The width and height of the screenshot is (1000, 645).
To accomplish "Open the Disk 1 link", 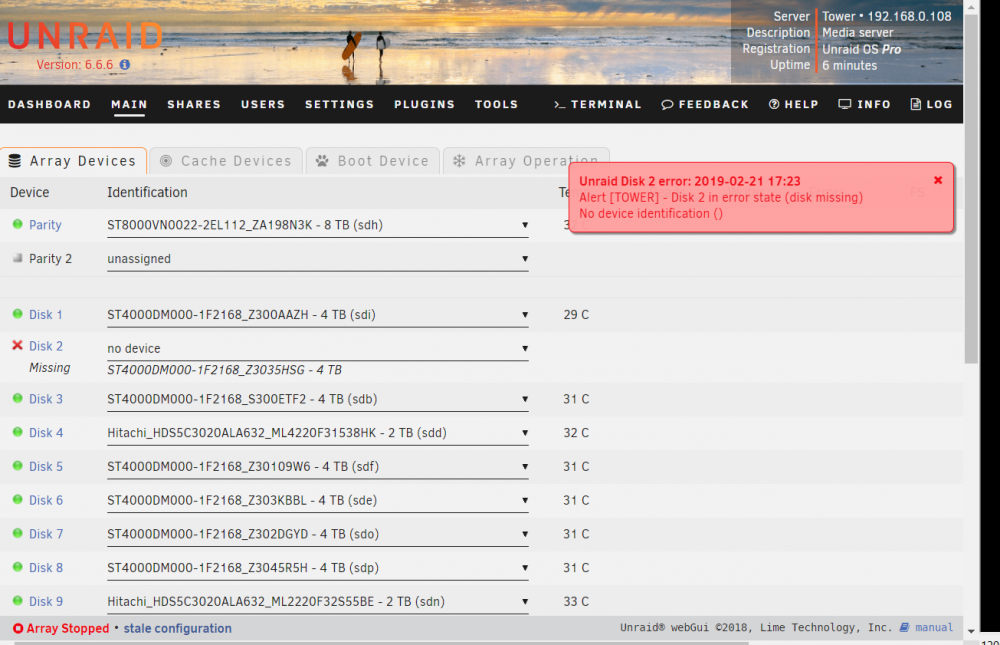I will [x=46, y=315].
